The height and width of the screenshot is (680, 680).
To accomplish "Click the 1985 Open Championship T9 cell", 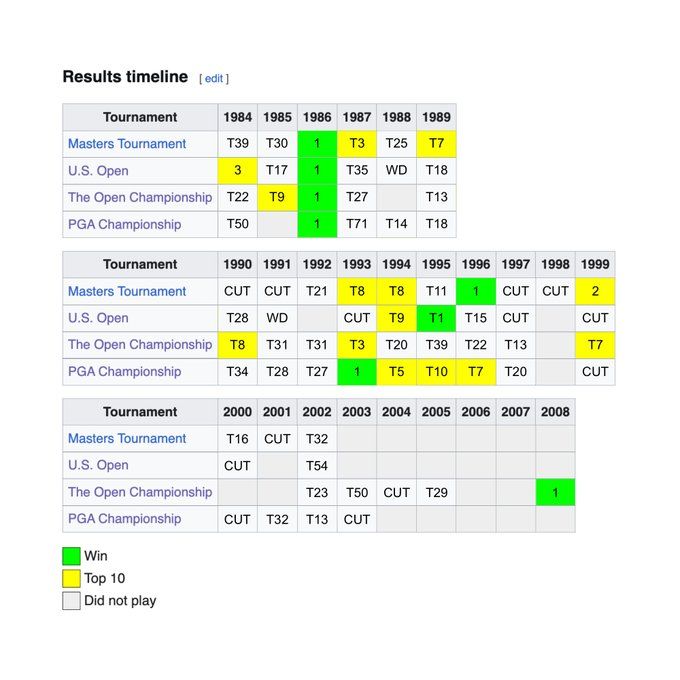I will tap(277, 197).
